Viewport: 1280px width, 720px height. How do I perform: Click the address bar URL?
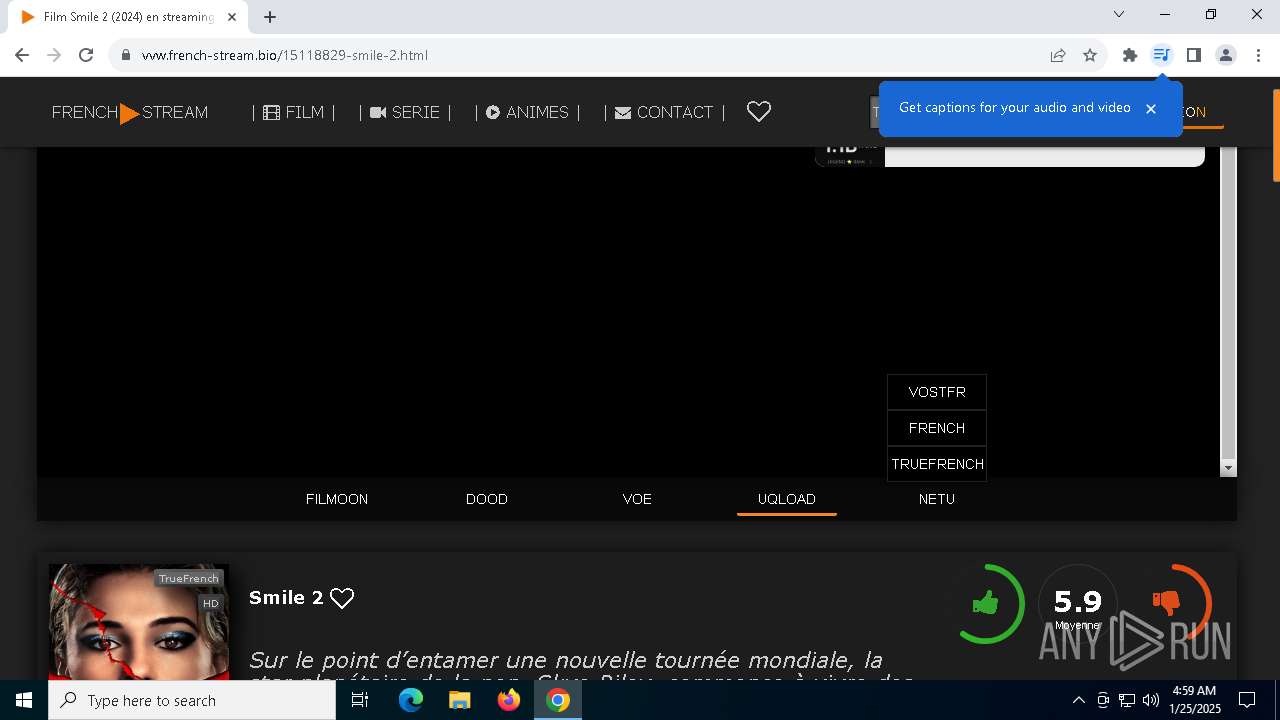[285, 55]
